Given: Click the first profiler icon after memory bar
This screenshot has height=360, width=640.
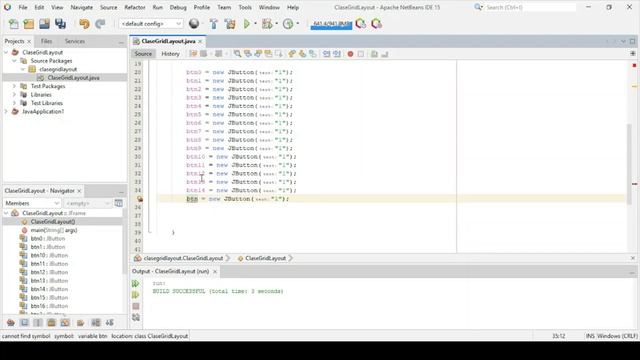Looking at the screenshot, I should tap(361, 24).
